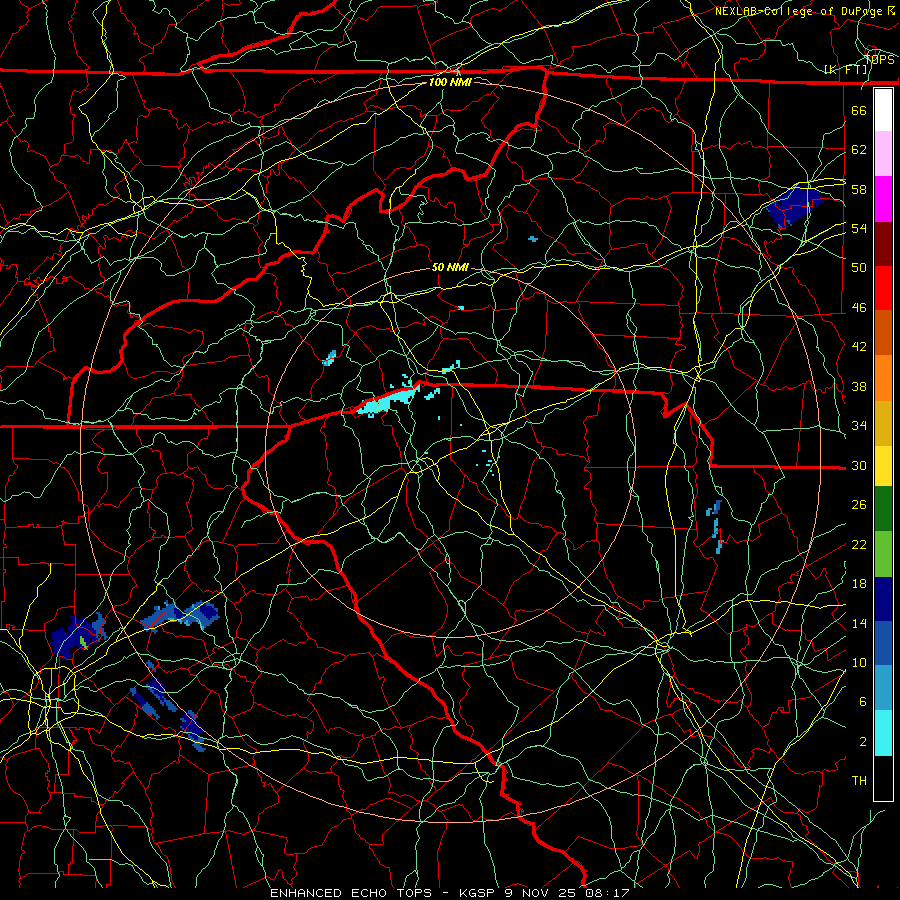Click the navy blue echo at the right edge

pyautogui.click(x=794, y=205)
